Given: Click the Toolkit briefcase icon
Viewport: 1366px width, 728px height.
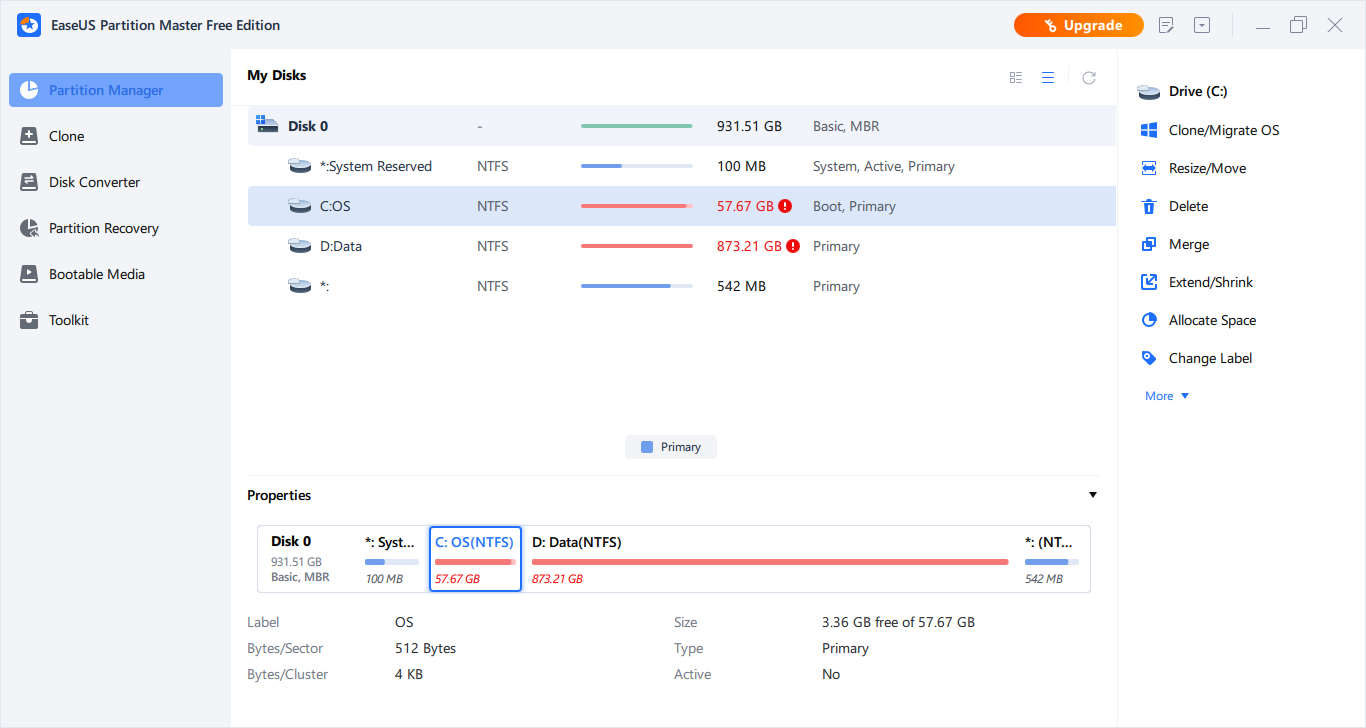Looking at the screenshot, I should (x=29, y=320).
